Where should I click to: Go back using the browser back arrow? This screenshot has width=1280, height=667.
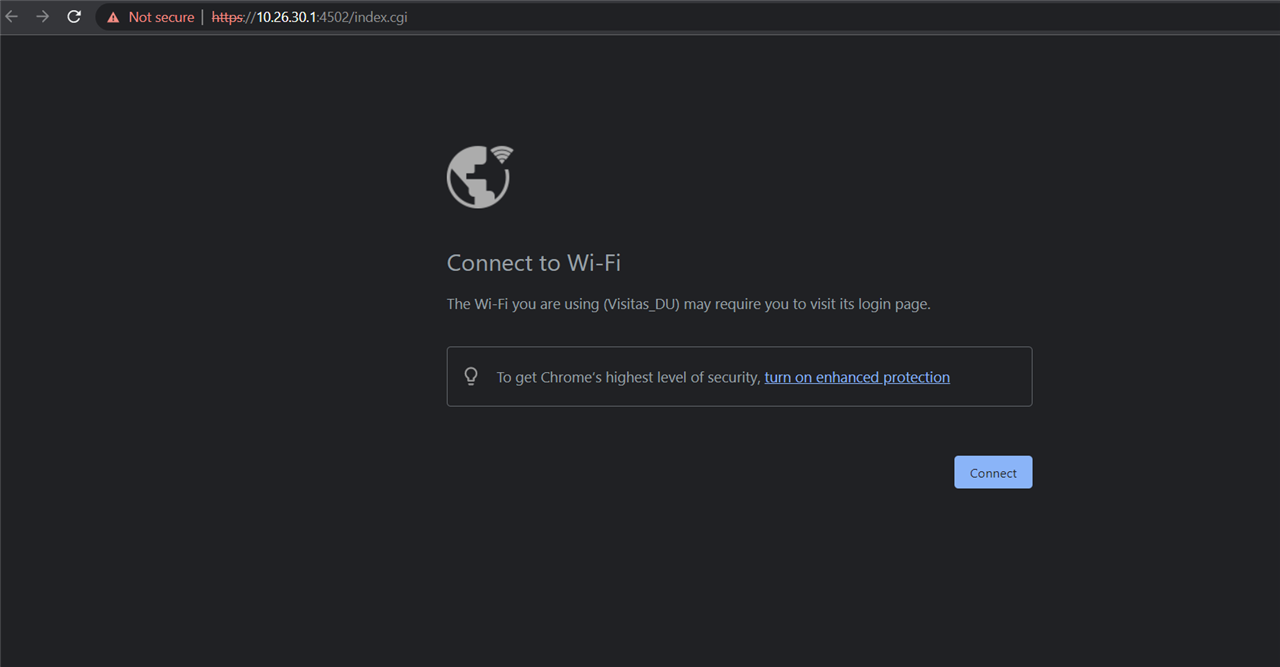(12, 17)
